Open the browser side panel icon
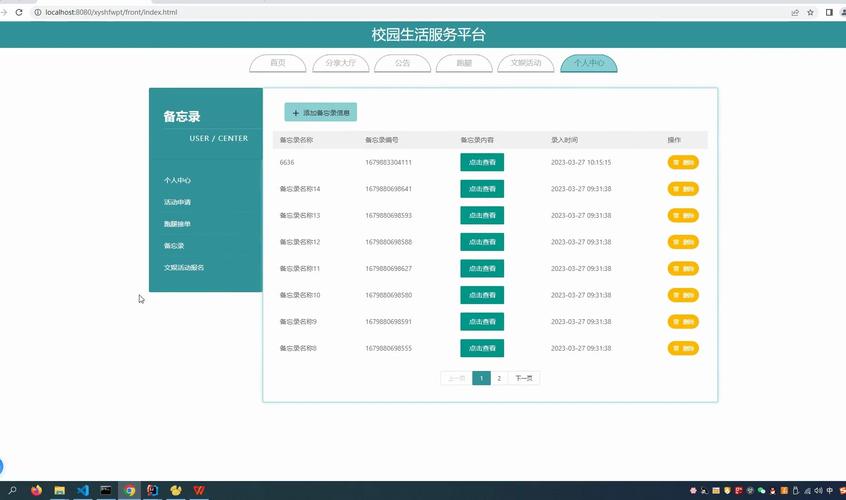Viewport: 846px width, 500px height. click(x=828, y=12)
